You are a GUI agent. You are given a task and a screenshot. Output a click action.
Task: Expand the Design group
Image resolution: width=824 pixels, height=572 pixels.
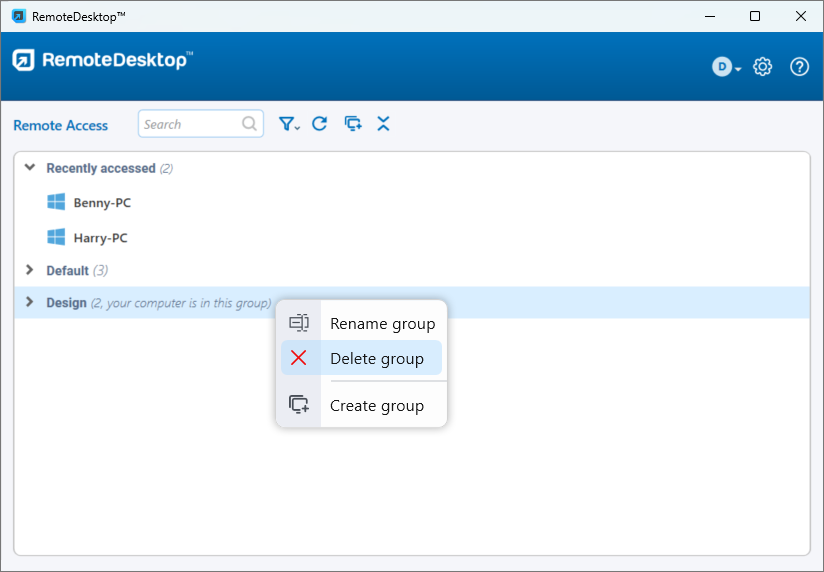tap(30, 302)
